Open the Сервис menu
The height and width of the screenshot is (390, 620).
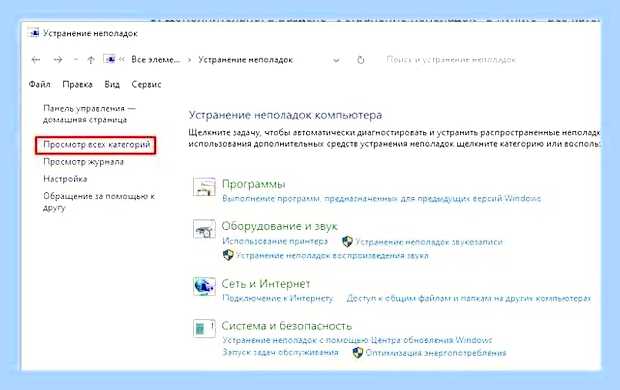(146, 84)
